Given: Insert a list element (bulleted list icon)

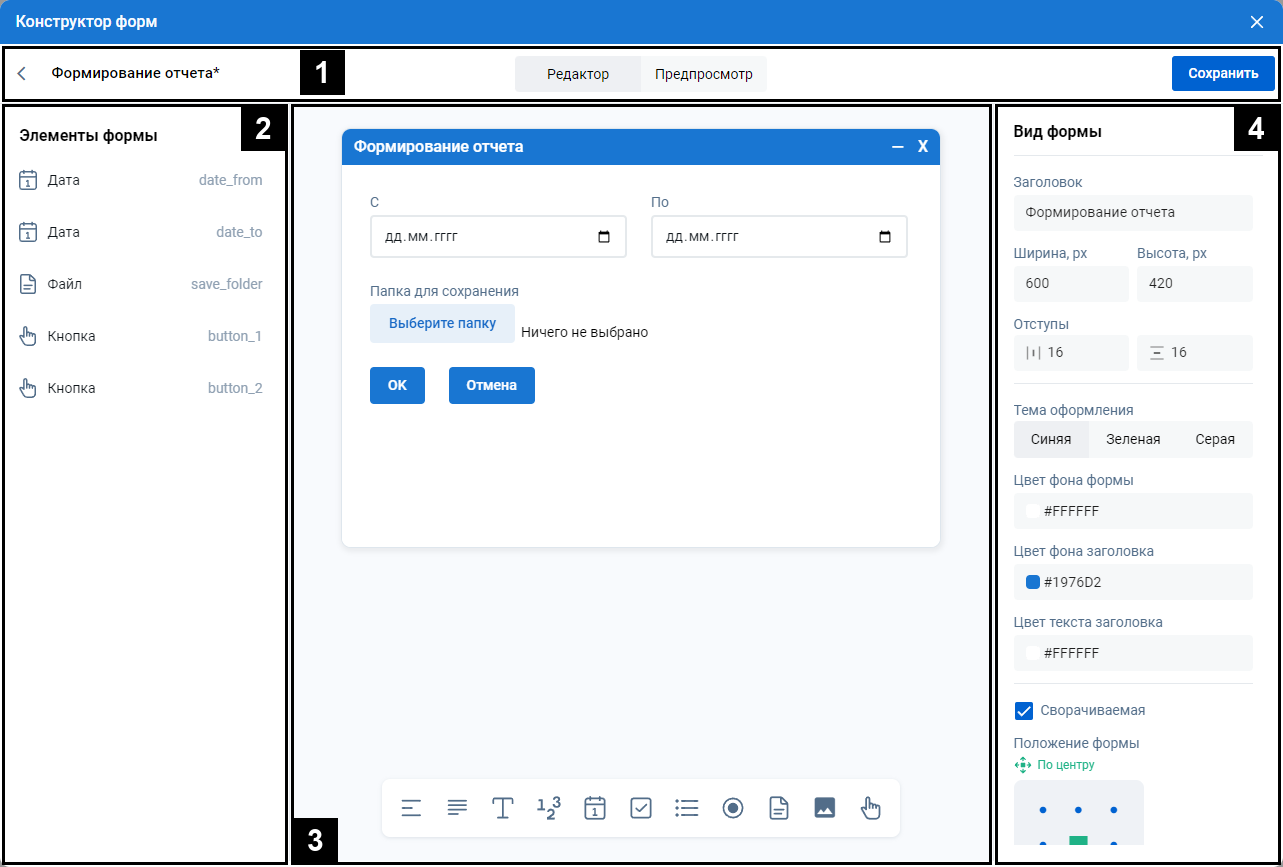Looking at the screenshot, I should point(687,808).
